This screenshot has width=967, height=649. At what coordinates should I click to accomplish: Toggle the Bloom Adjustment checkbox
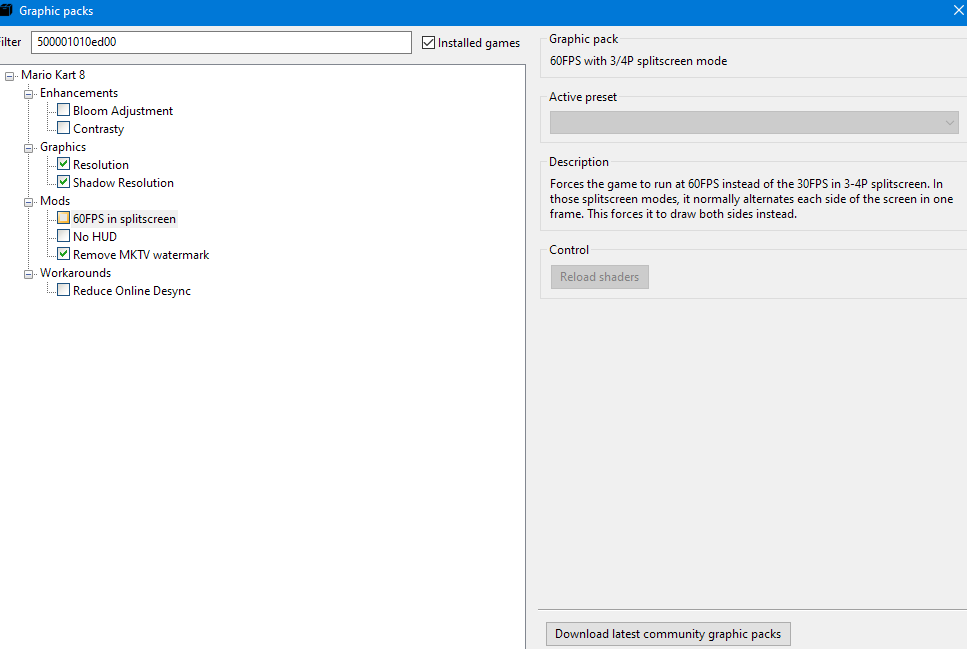64,110
